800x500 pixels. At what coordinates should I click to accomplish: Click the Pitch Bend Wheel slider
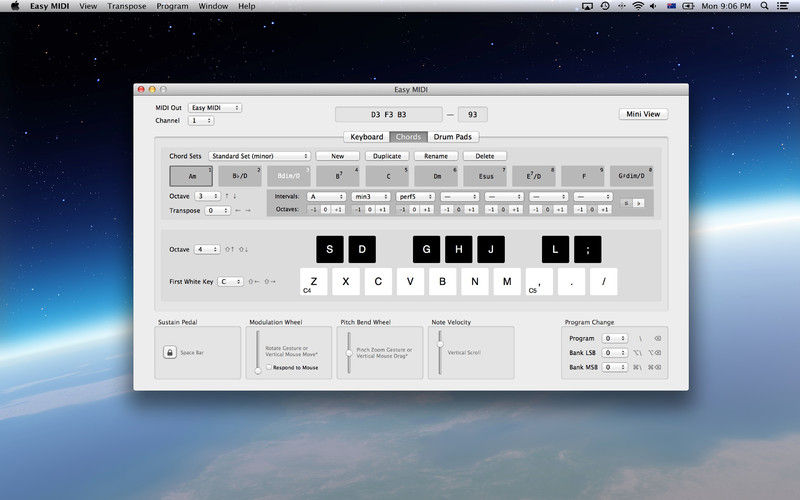[x=349, y=353]
